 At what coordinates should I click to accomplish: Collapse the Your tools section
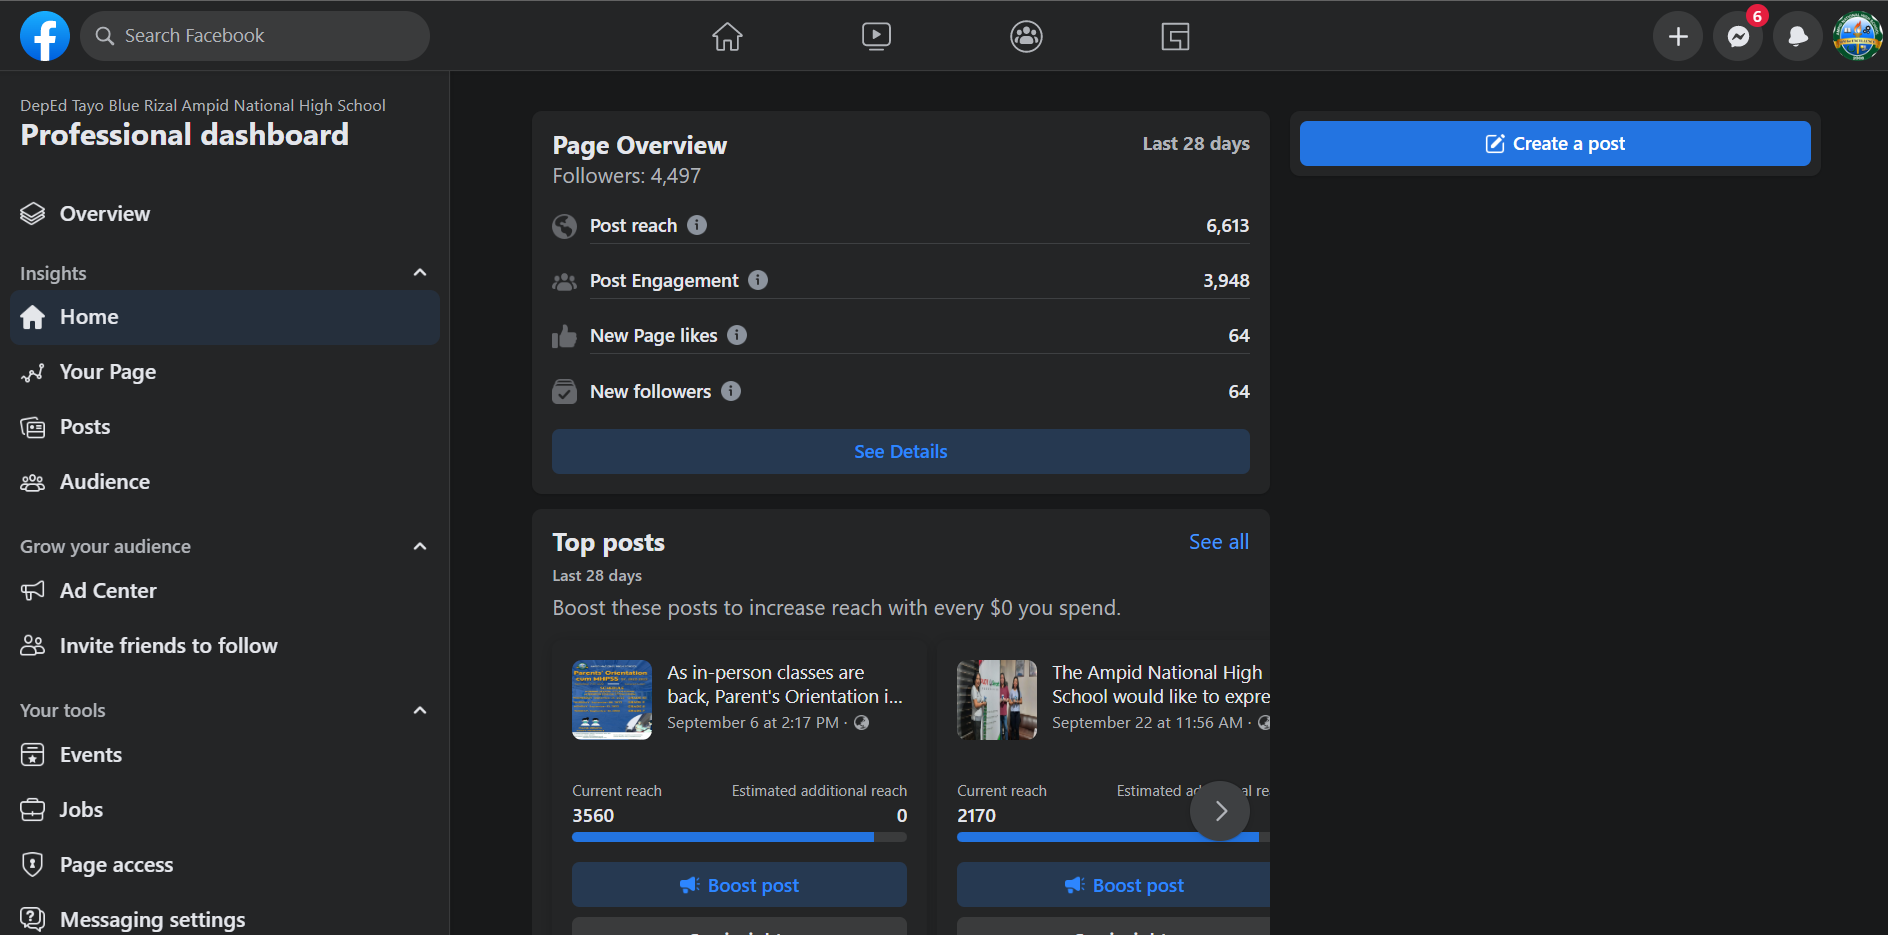(x=420, y=710)
